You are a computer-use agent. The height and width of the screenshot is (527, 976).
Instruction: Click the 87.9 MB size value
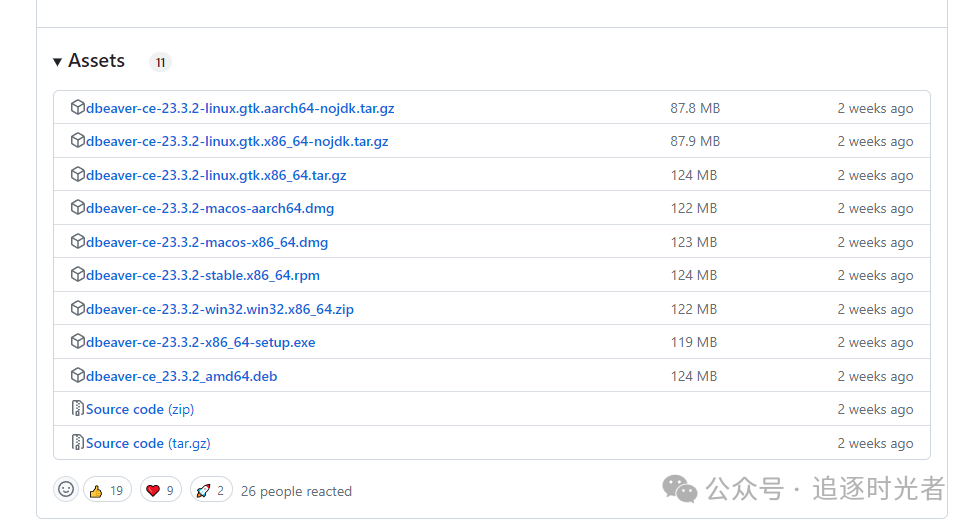pos(695,141)
